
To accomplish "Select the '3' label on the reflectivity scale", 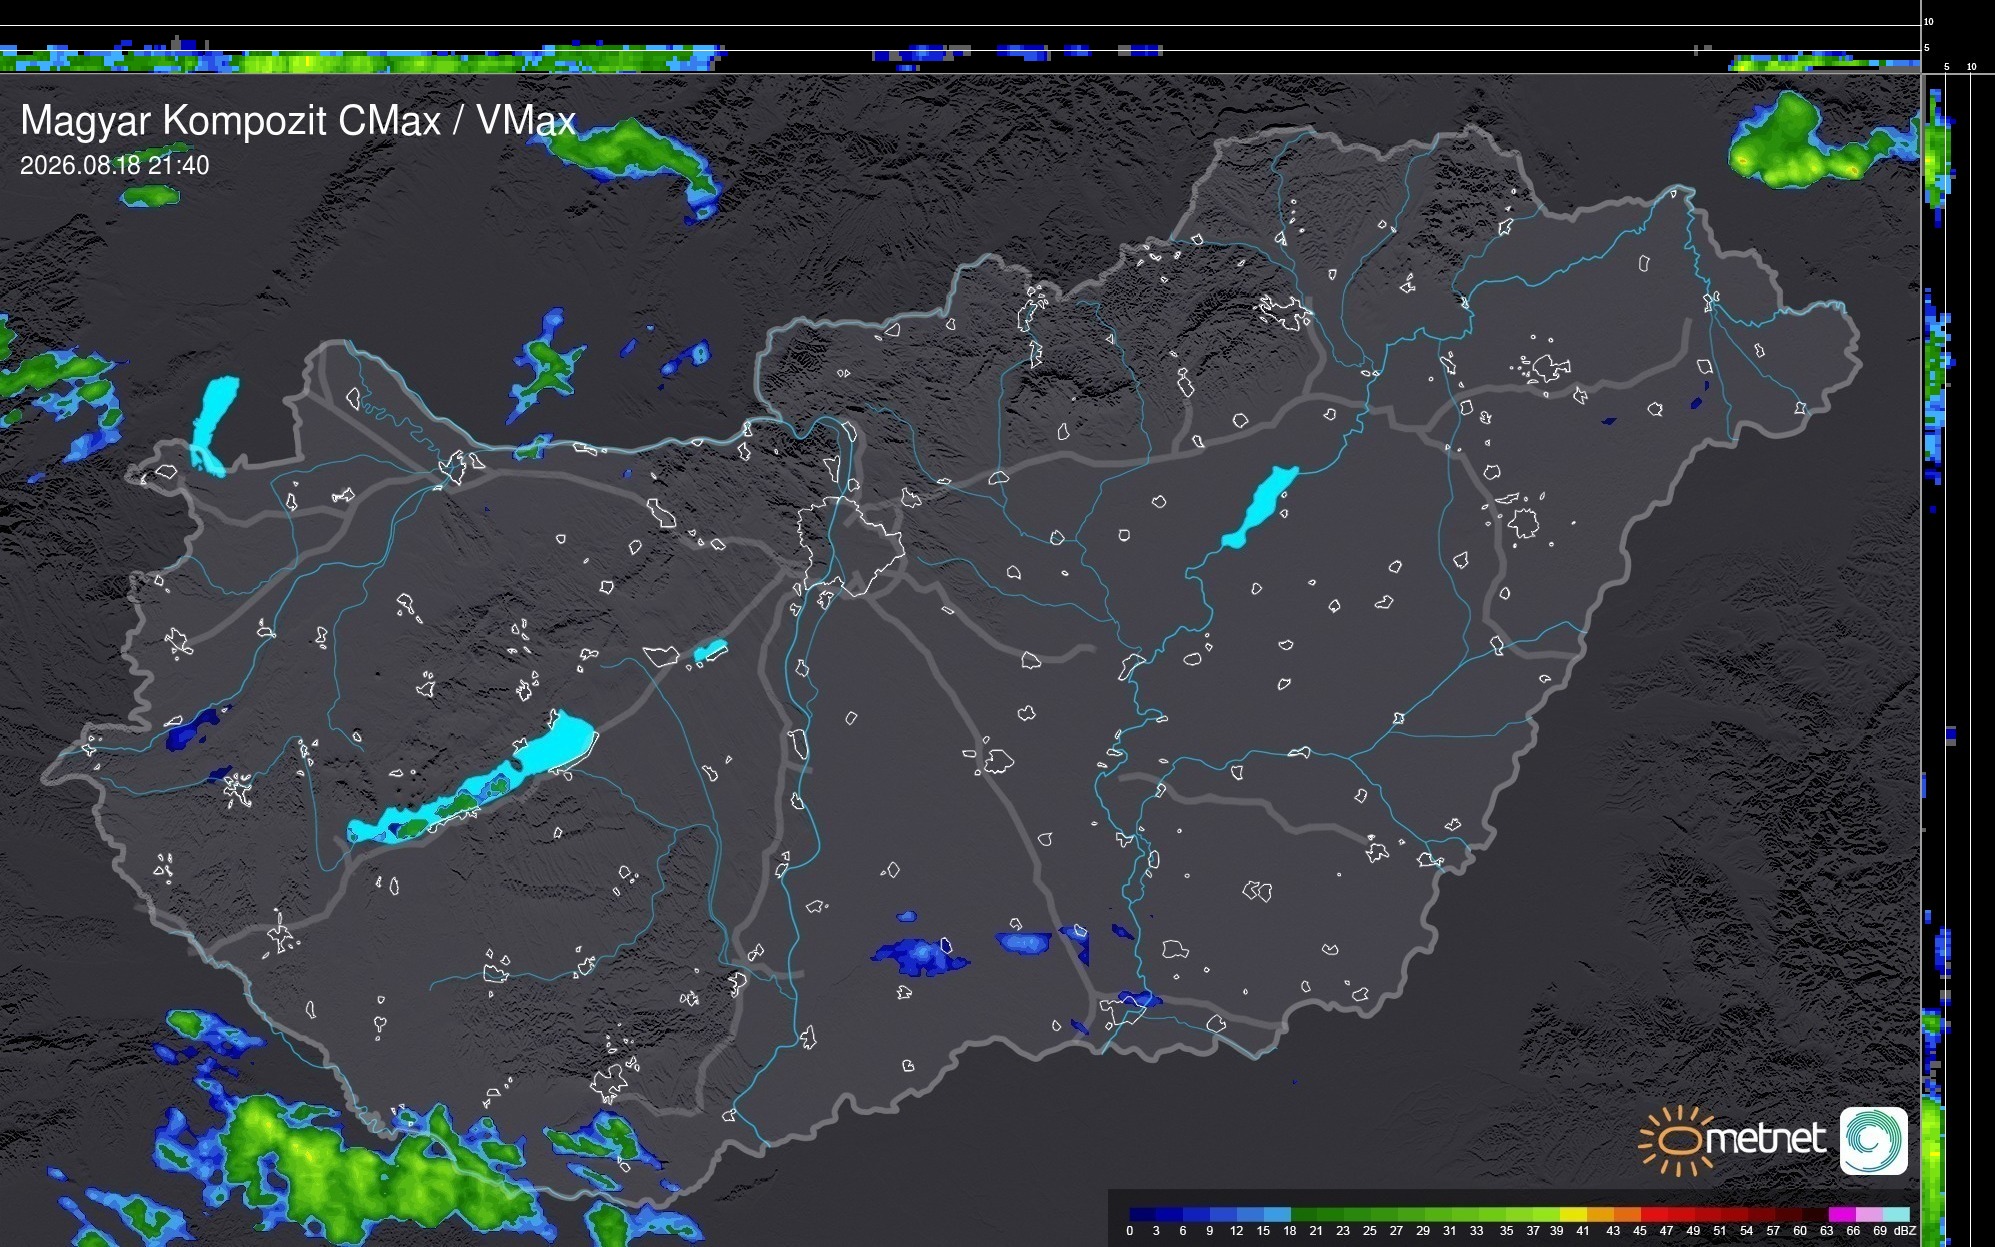I will pyautogui.click(x=1156, y=1231).
